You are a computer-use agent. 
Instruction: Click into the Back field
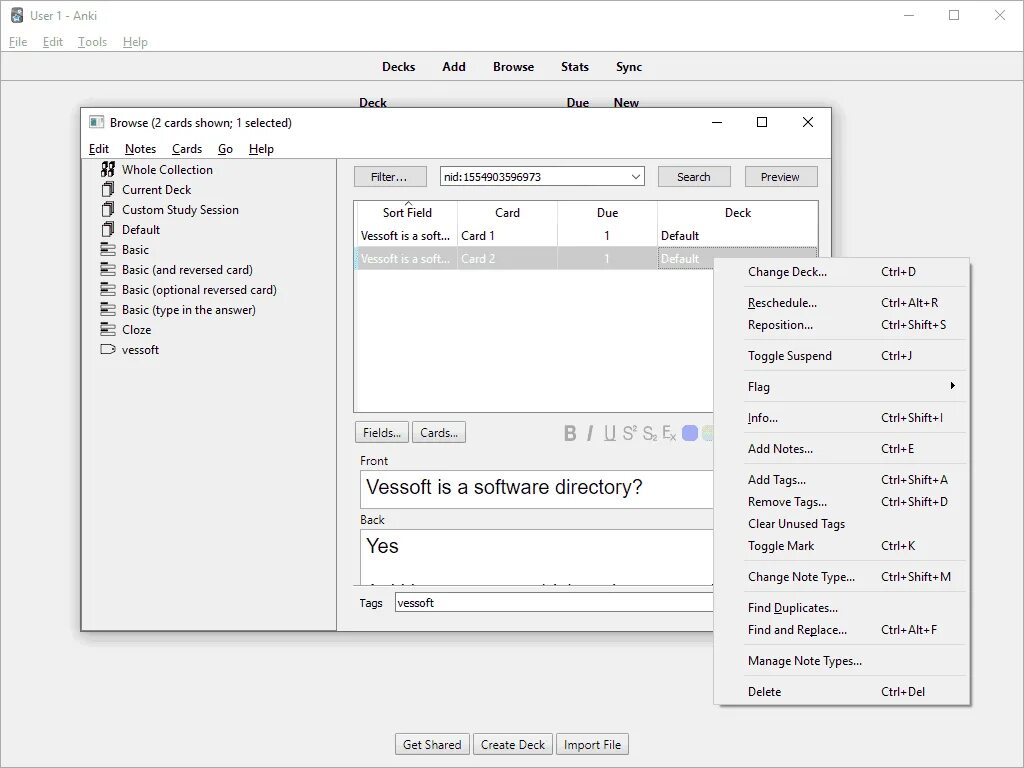point(536,557)
